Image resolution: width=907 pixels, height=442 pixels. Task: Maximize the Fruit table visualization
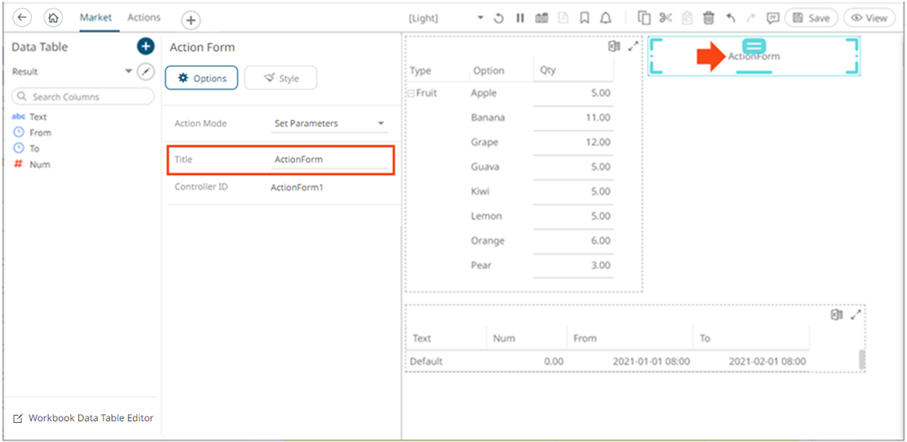pyautogui.click(x=632, y=47)
